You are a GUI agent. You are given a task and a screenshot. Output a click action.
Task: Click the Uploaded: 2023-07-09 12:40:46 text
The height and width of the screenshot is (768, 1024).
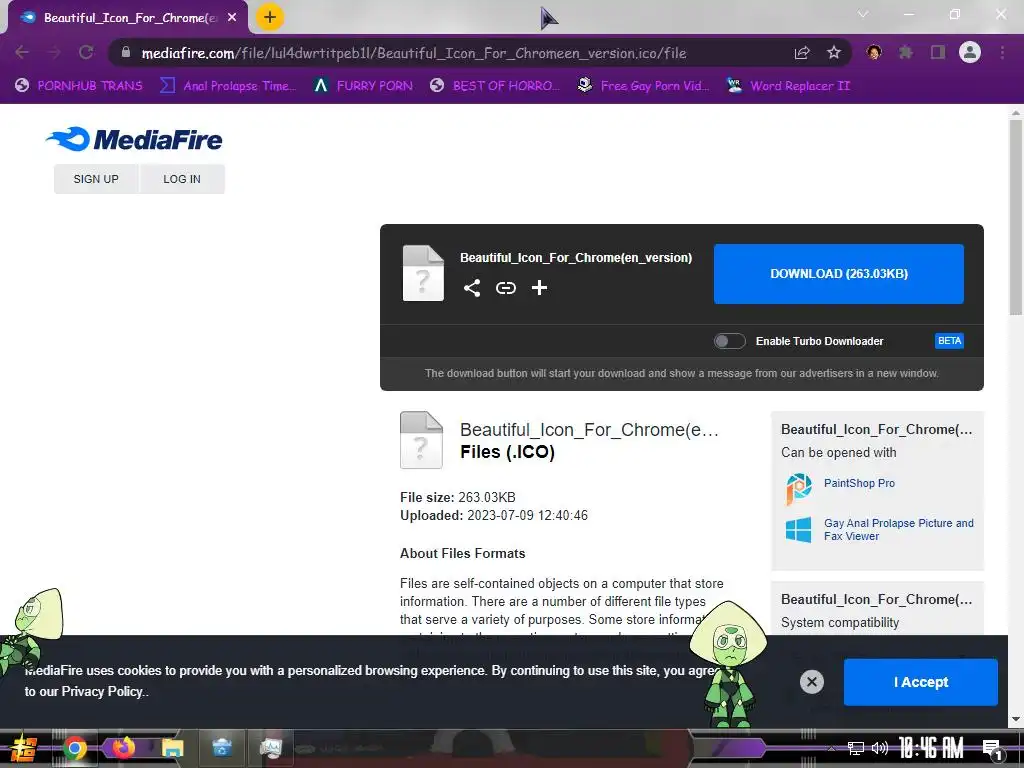494,515
